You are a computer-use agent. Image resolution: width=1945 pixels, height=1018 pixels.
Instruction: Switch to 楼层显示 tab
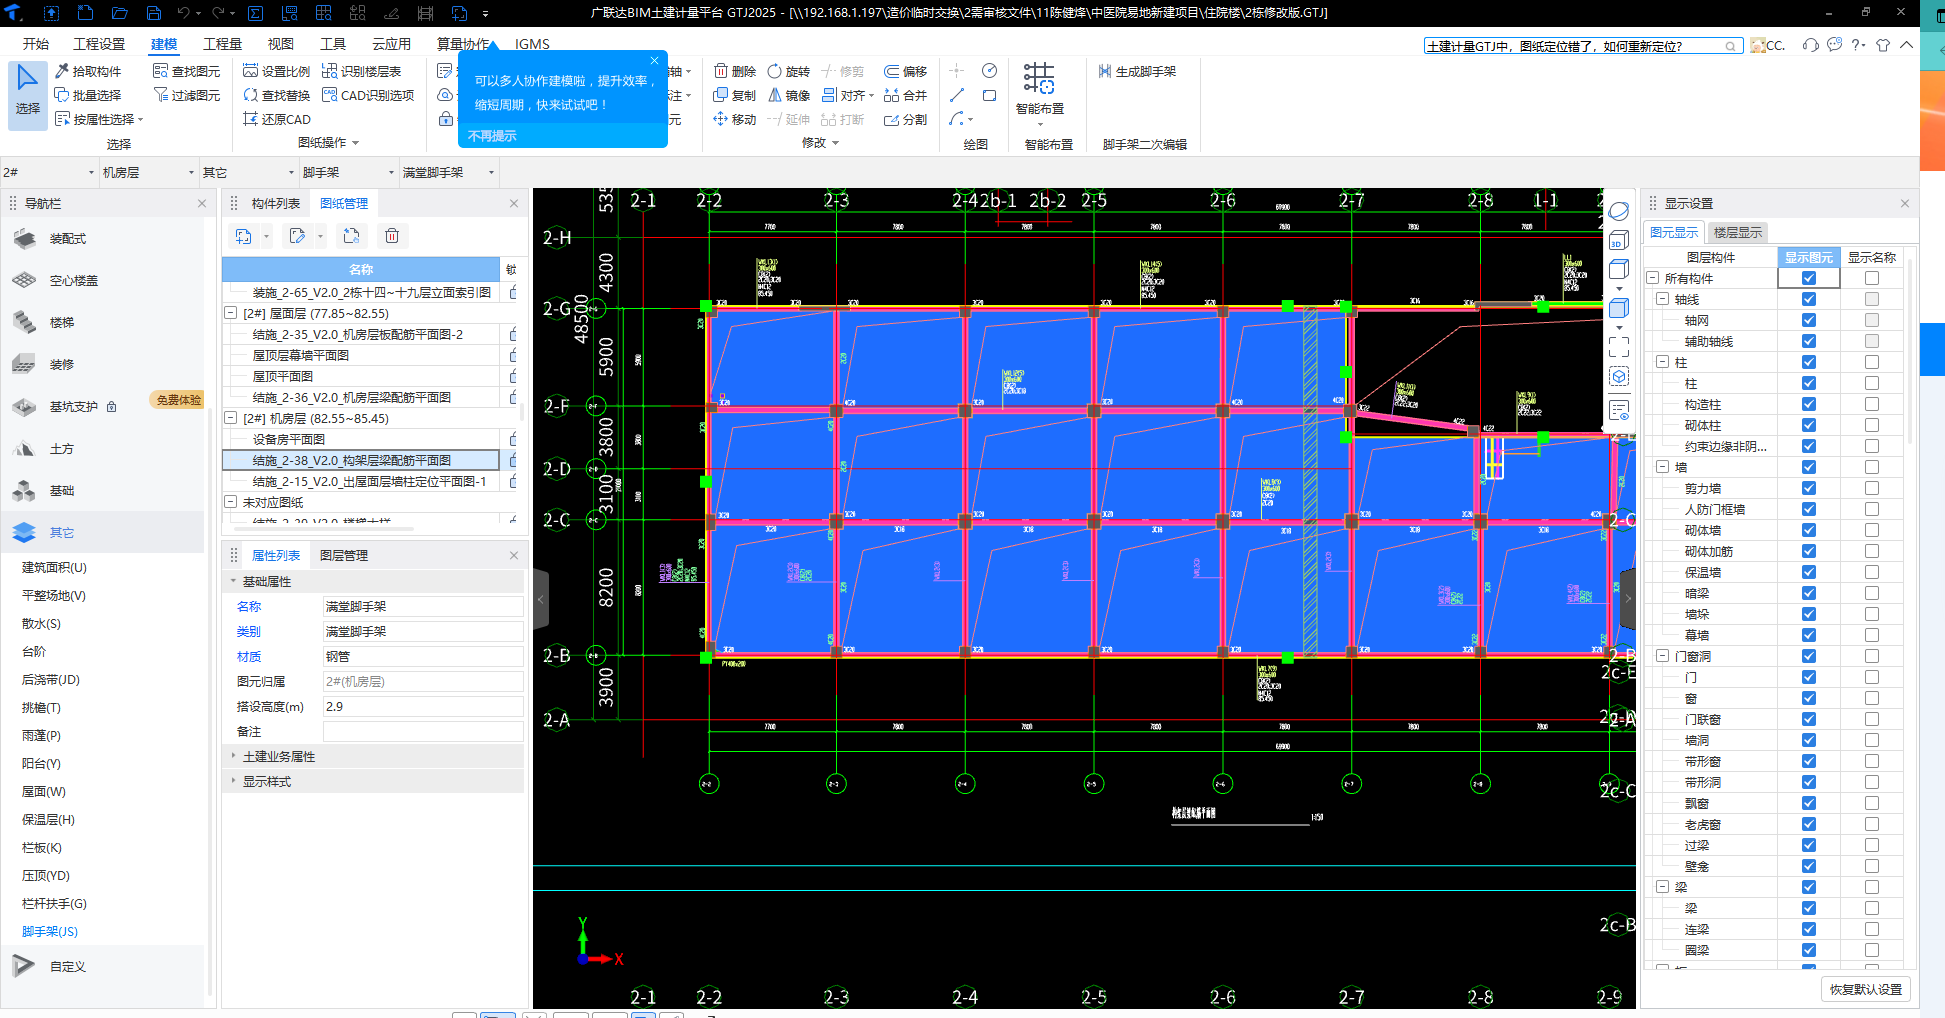1738,232
